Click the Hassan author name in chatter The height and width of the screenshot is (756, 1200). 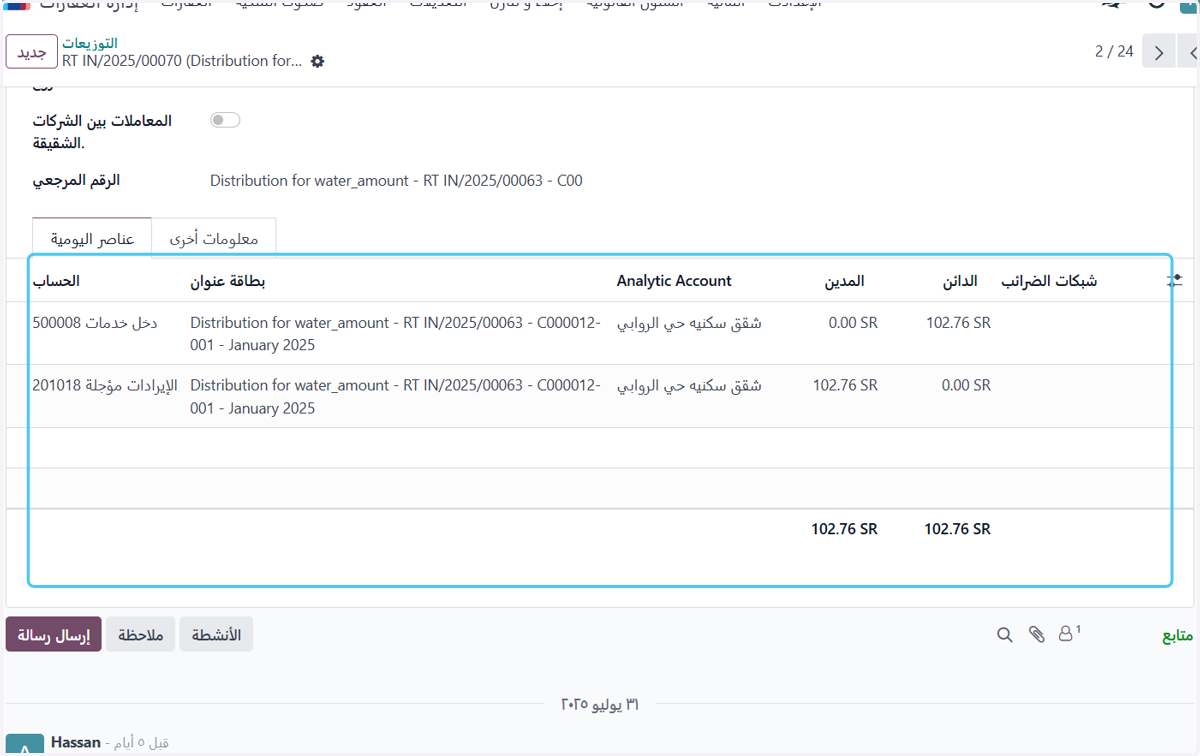pos(76,742)
